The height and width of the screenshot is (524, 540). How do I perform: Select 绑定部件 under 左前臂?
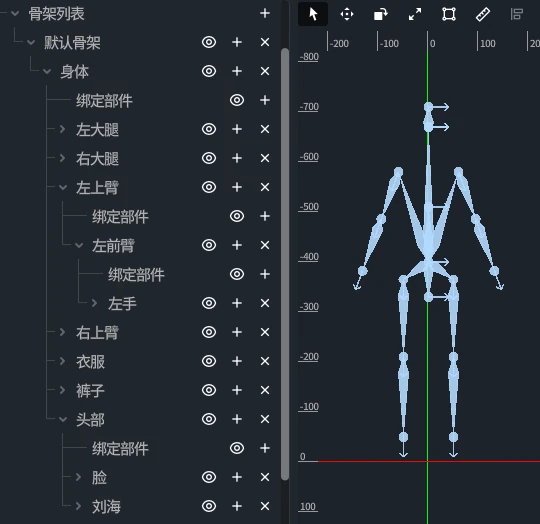[x=136, y=275]
